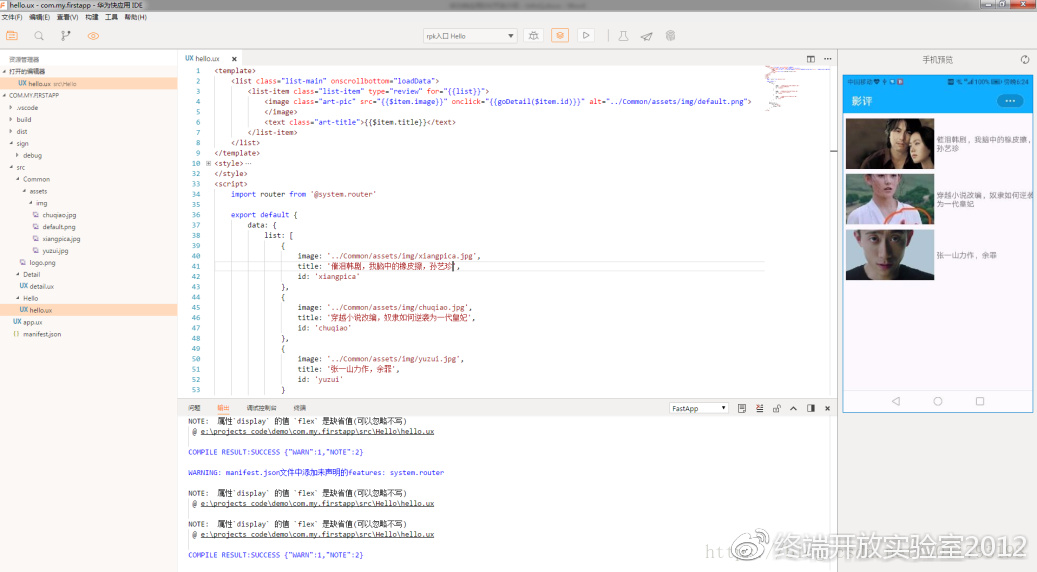The height and width of the screenshot is (572, 1037).
Task: Click the run play button icon
Action: click(x=586, y=36)
